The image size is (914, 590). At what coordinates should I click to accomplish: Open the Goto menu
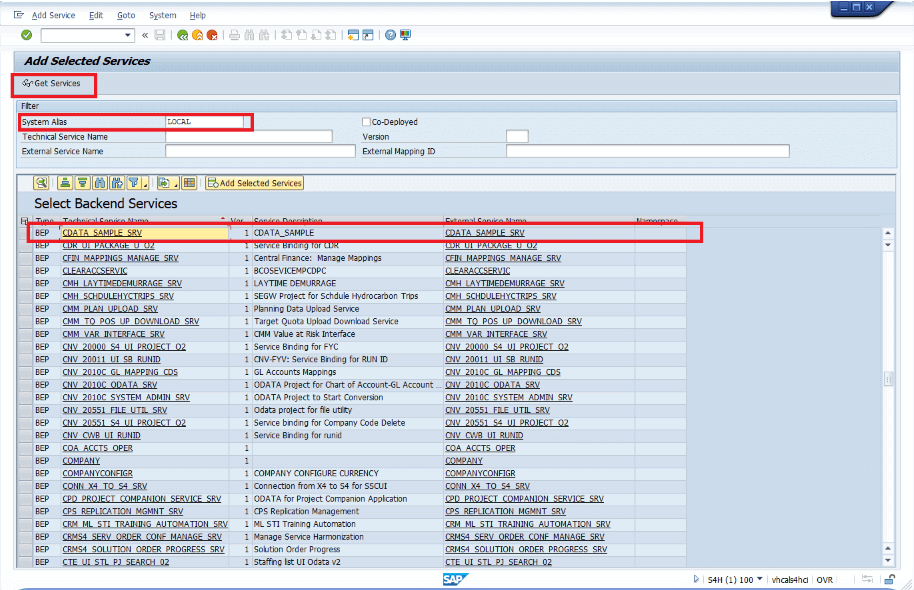126,15
